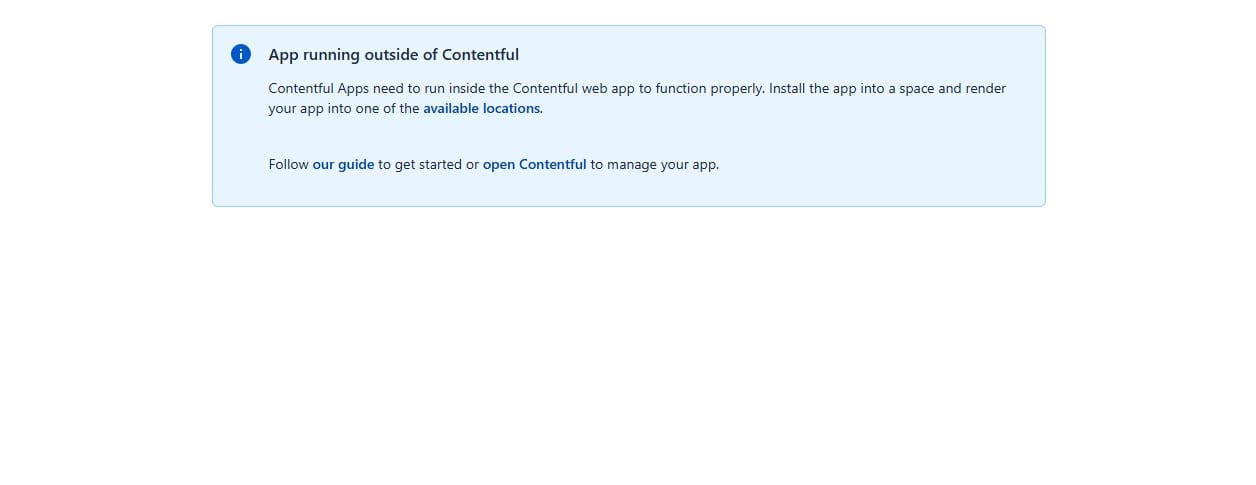
Task: Open the "available locations" link
Action: coord(481,108)
